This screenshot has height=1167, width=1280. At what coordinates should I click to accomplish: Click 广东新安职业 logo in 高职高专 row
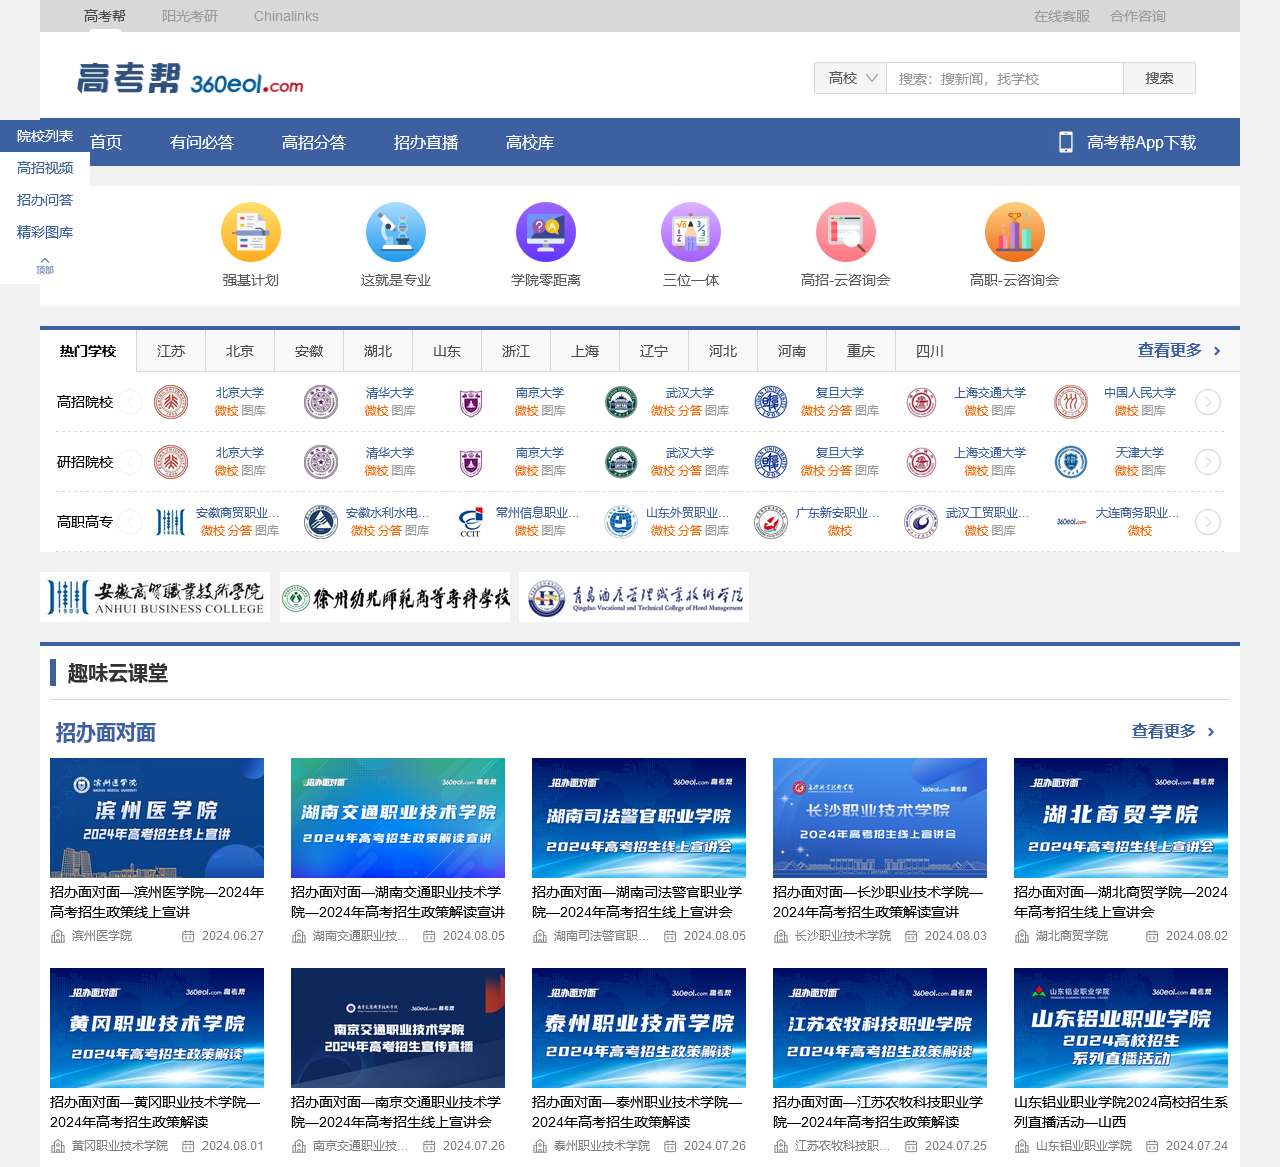tap(771, 522)
